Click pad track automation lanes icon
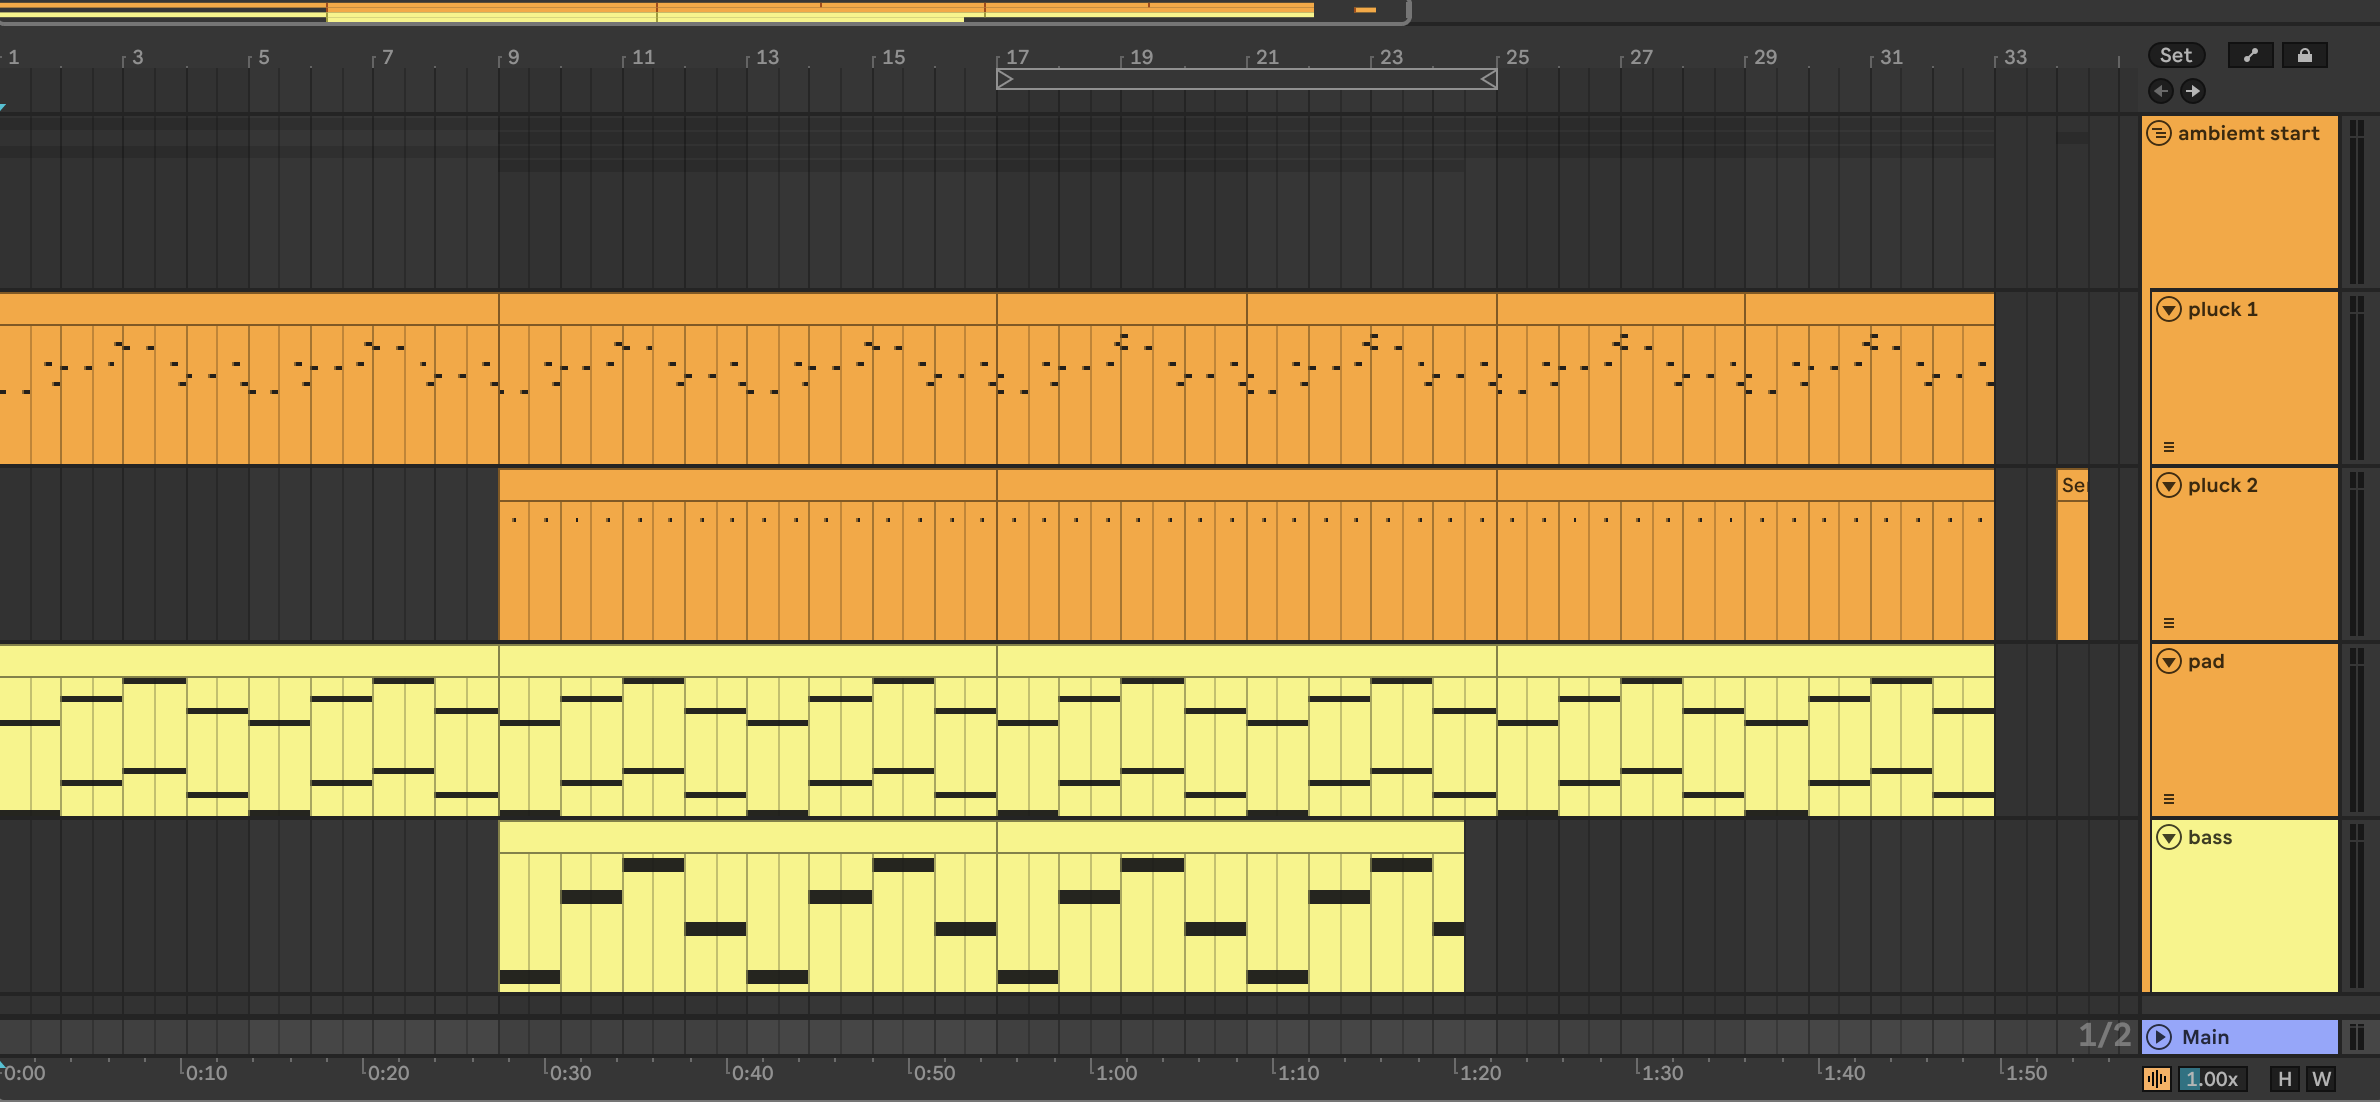 pos(2169,799)
